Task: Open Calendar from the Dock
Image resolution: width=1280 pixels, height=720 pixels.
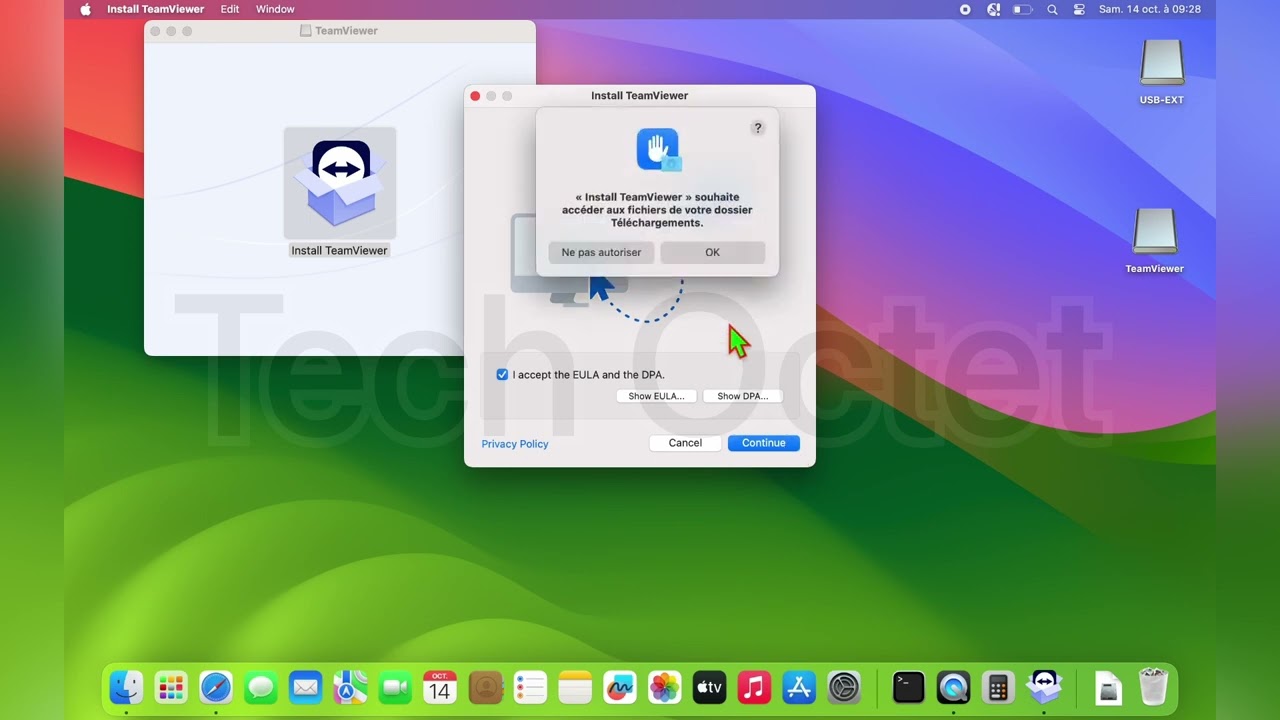Action: click(440, 687)
